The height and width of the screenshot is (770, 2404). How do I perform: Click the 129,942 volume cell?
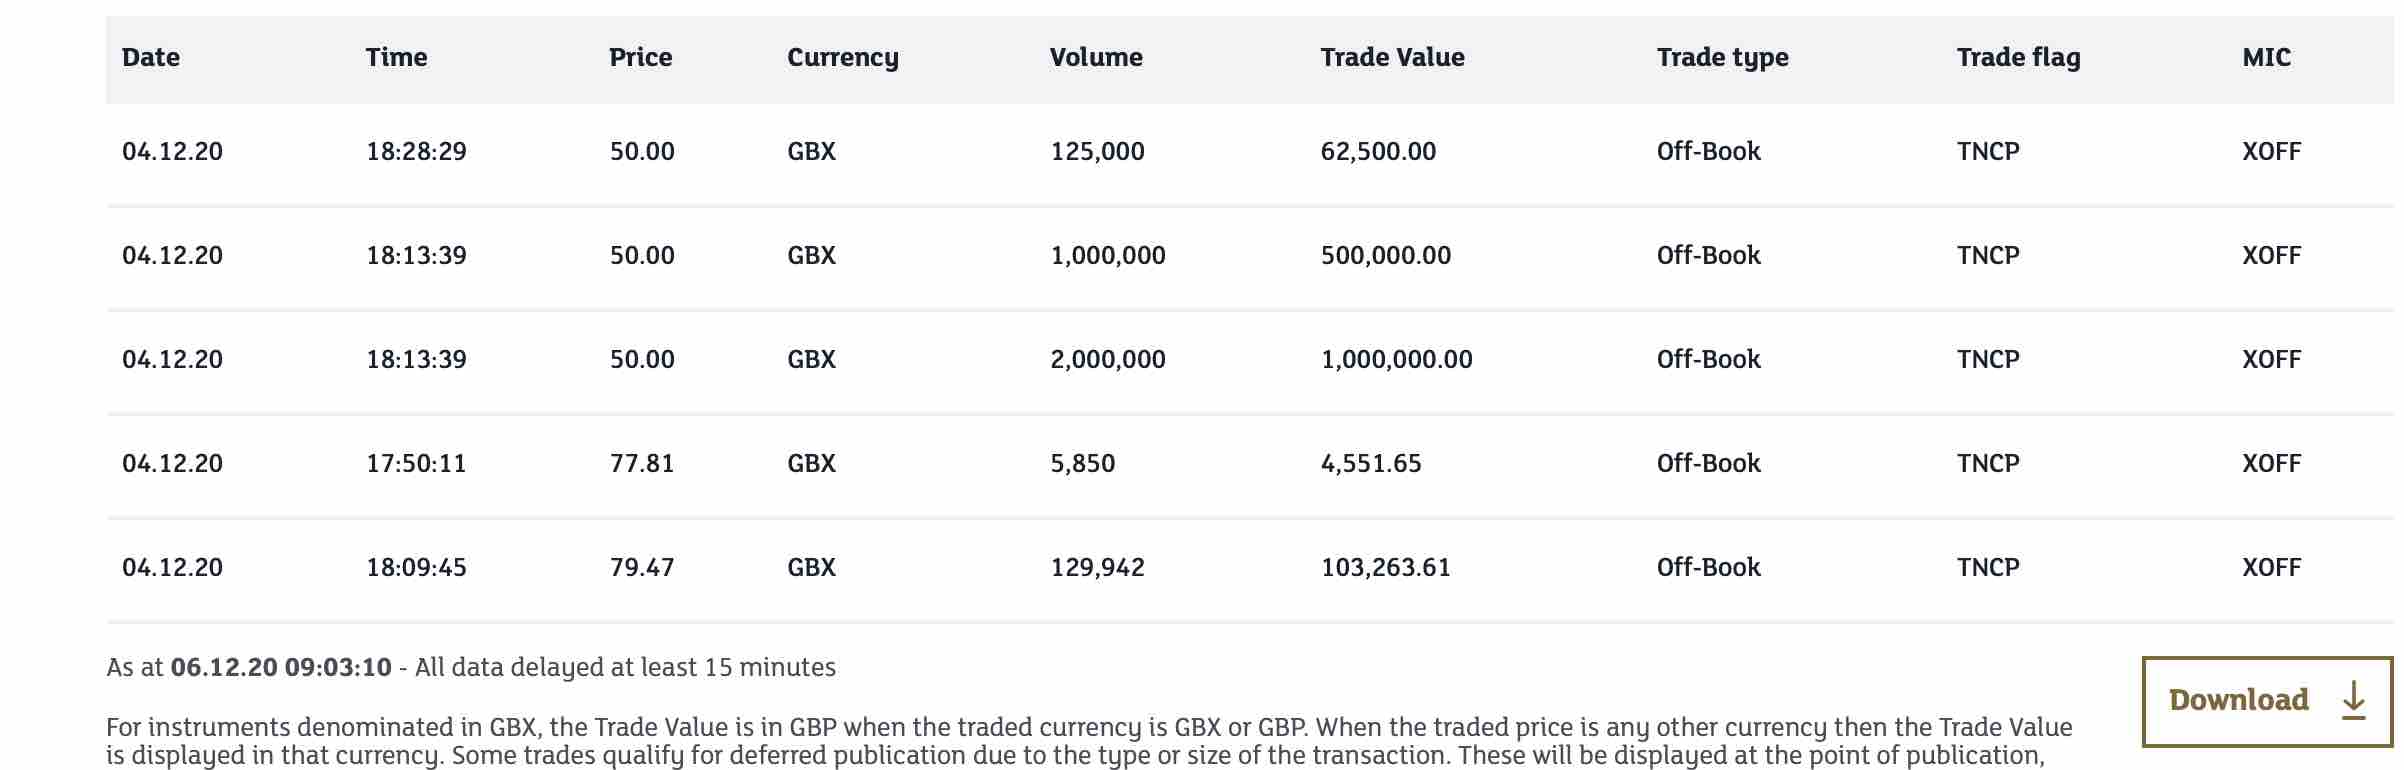[1097, 567]
